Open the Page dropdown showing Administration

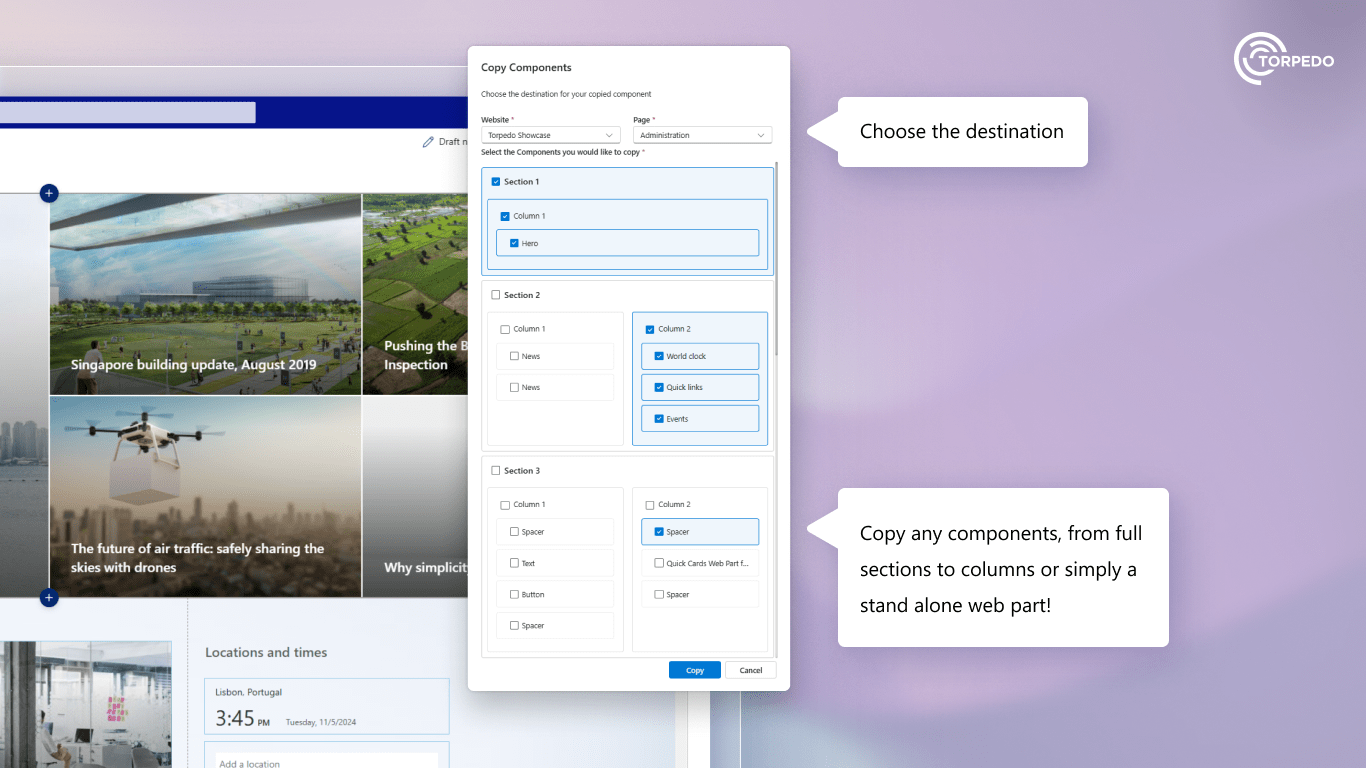(x=702, y=134)
